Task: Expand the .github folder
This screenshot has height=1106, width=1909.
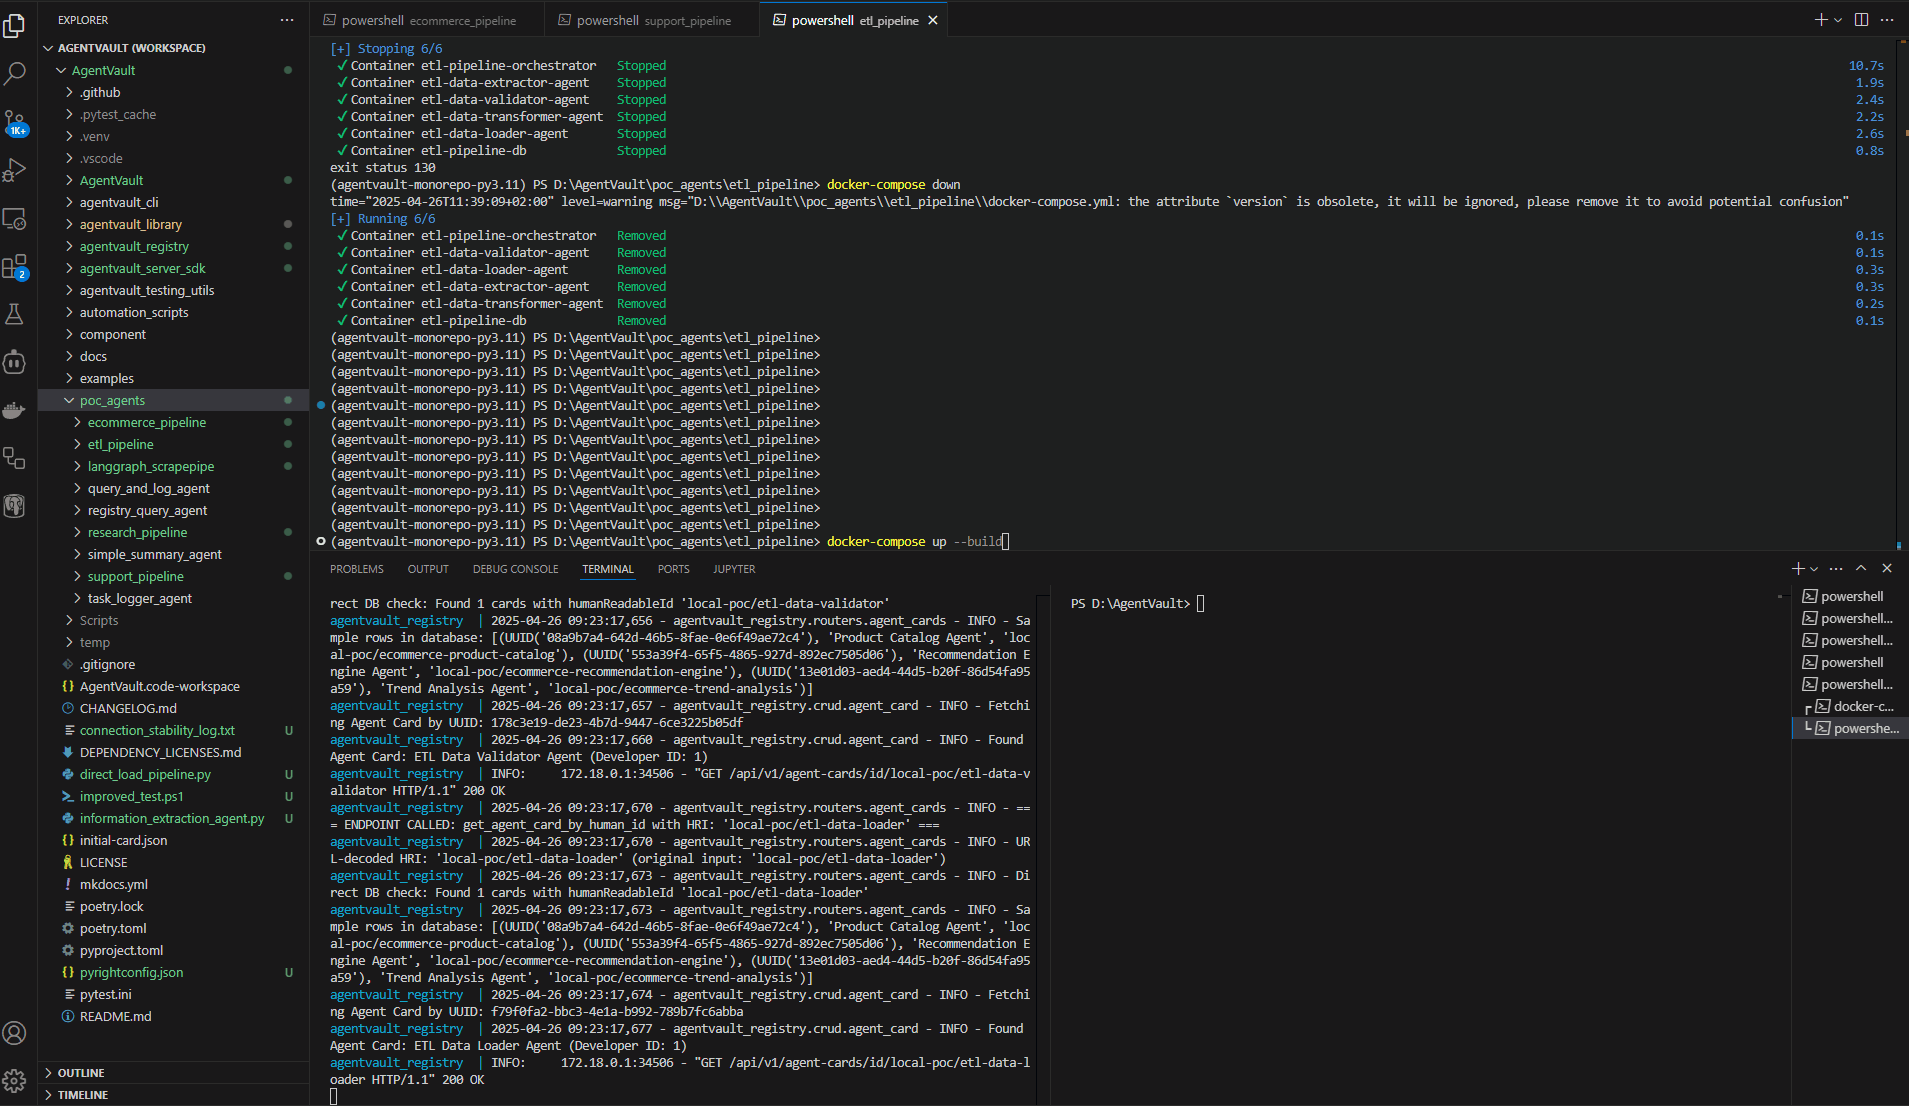Action: [x=172, y=92]
